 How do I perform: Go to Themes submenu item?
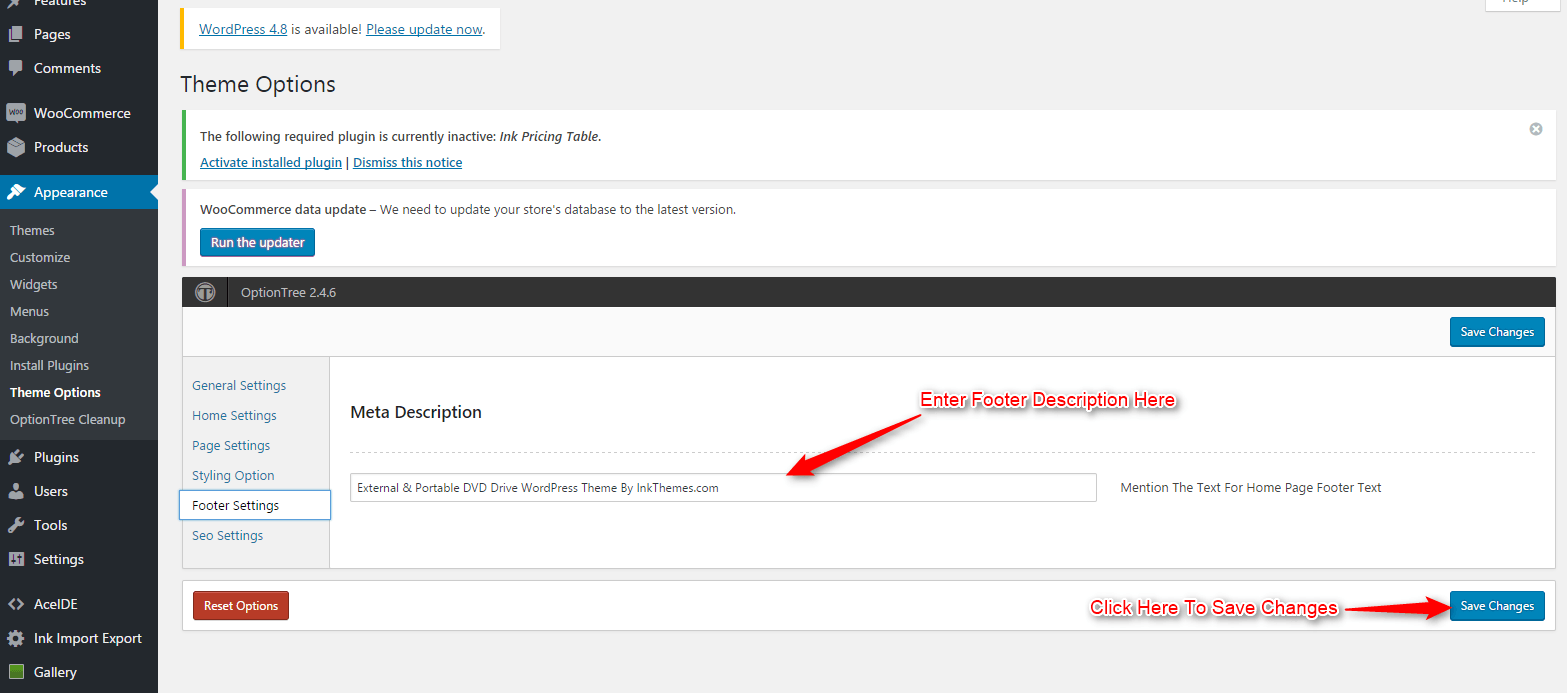[32, 230]
